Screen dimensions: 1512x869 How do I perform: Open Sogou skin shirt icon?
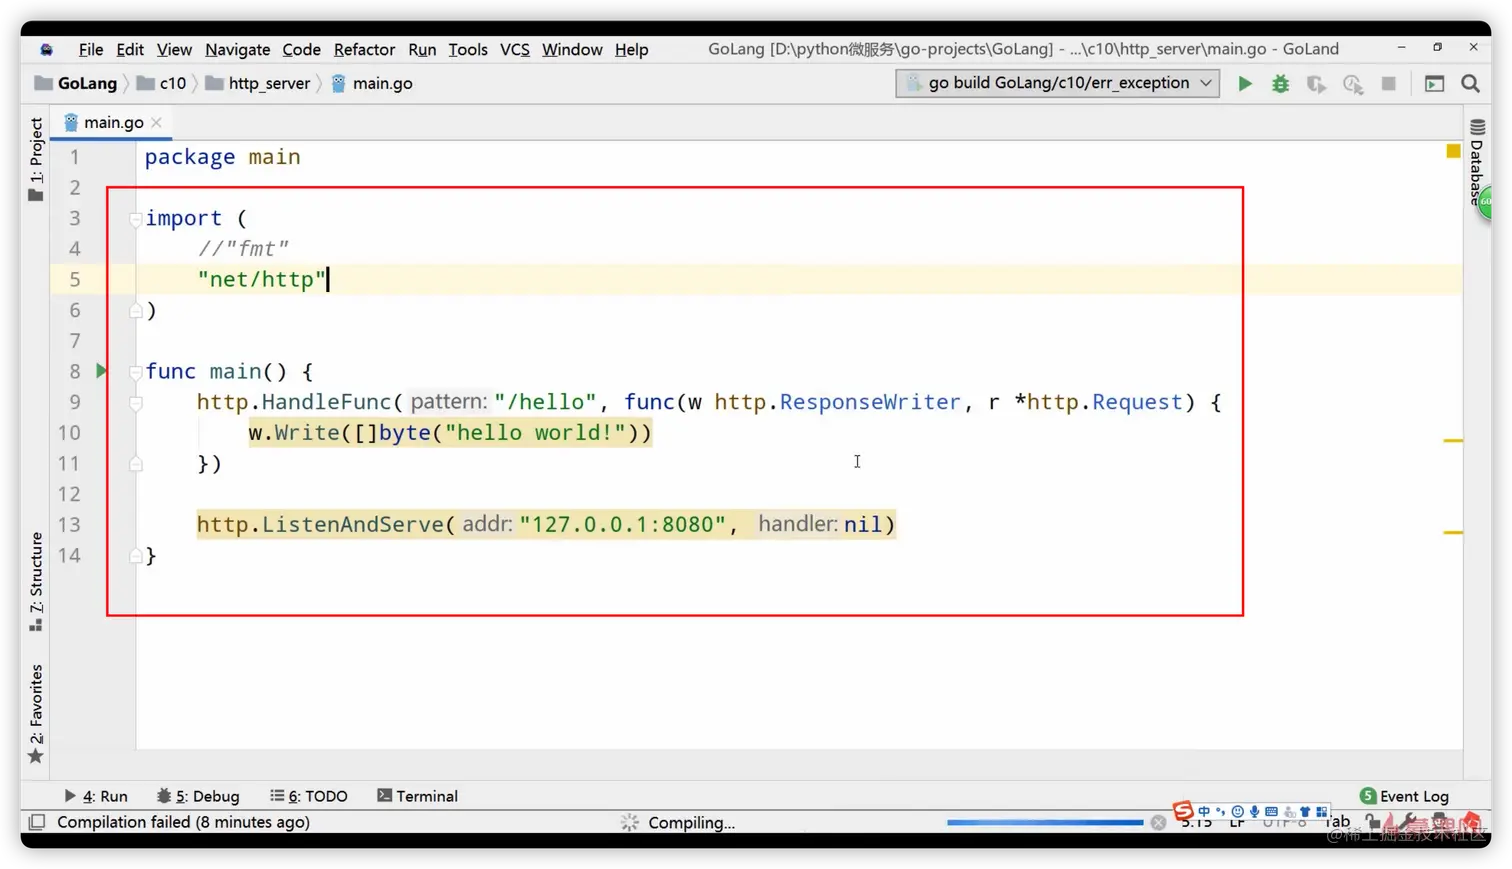tap(1305, 812)
